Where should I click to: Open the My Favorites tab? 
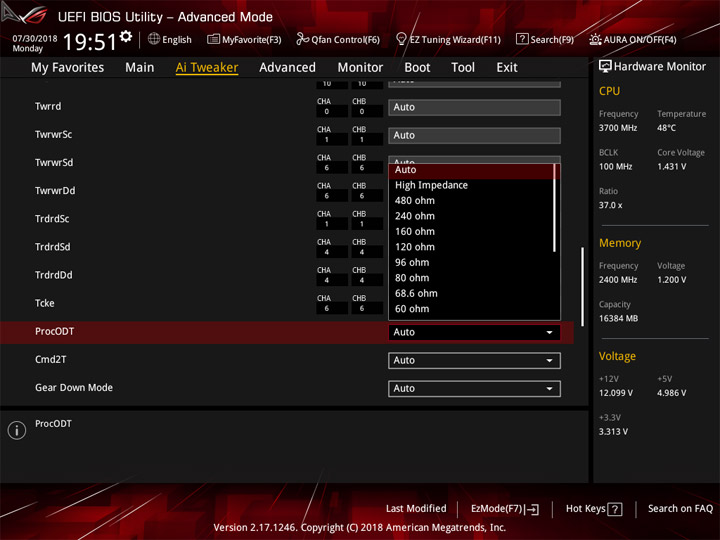click(68, 68)
